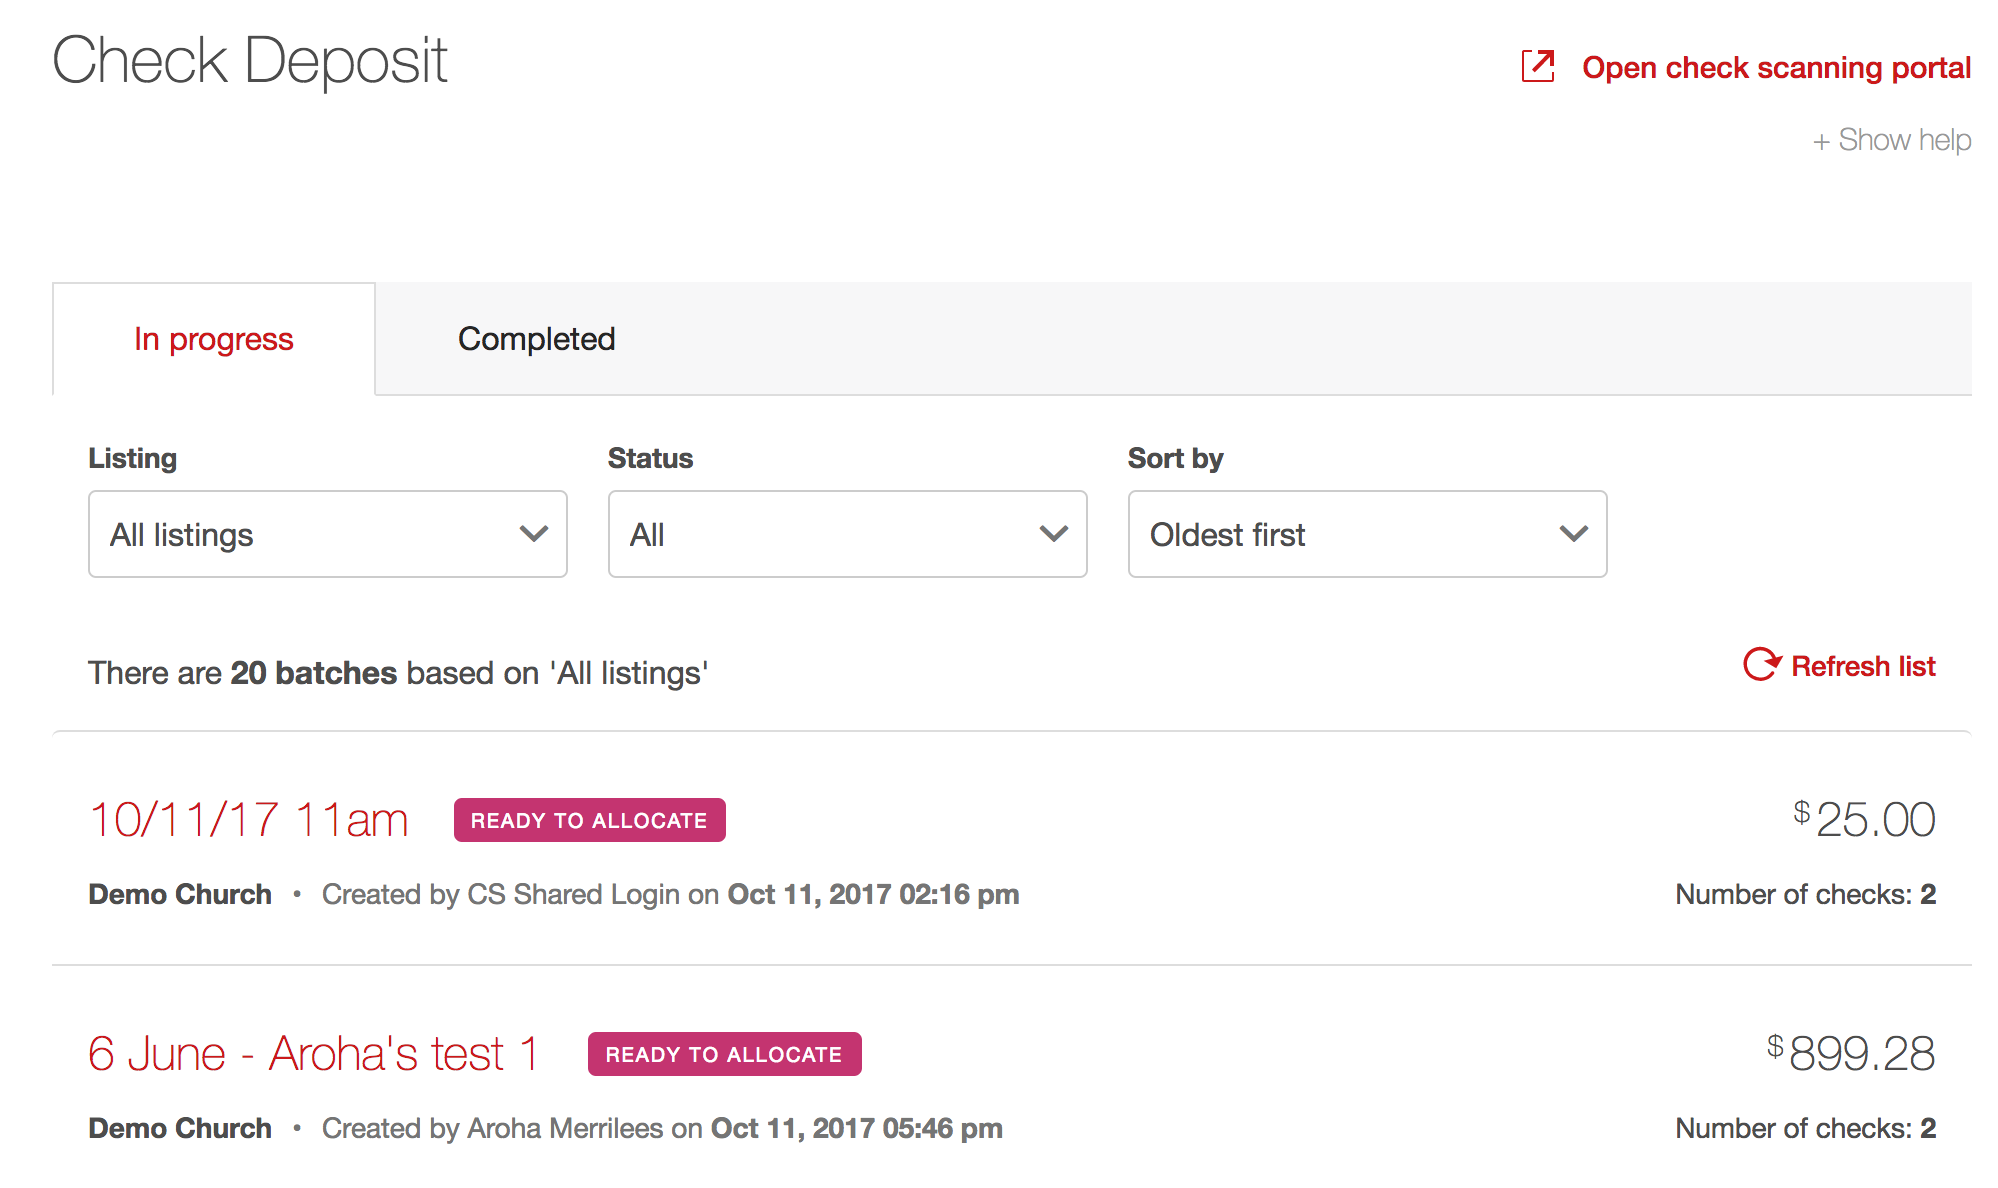Click the plus icon next to Show help

(x=1821, y=140)
